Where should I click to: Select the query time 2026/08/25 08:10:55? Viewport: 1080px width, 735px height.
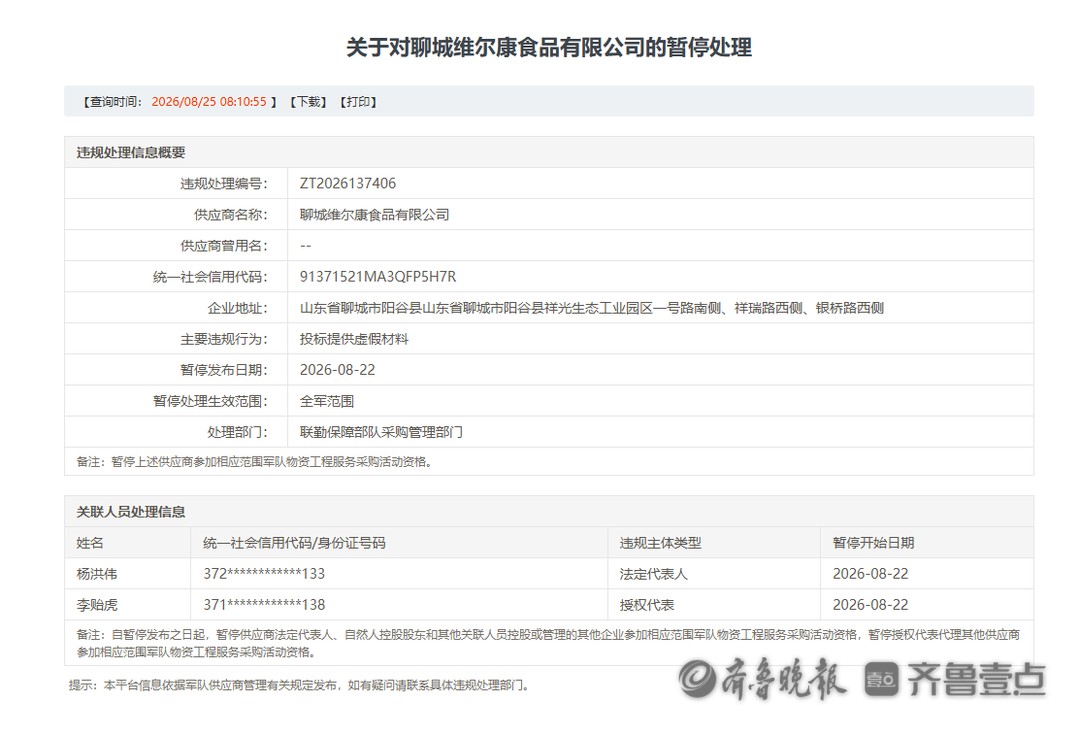[209, 102]
